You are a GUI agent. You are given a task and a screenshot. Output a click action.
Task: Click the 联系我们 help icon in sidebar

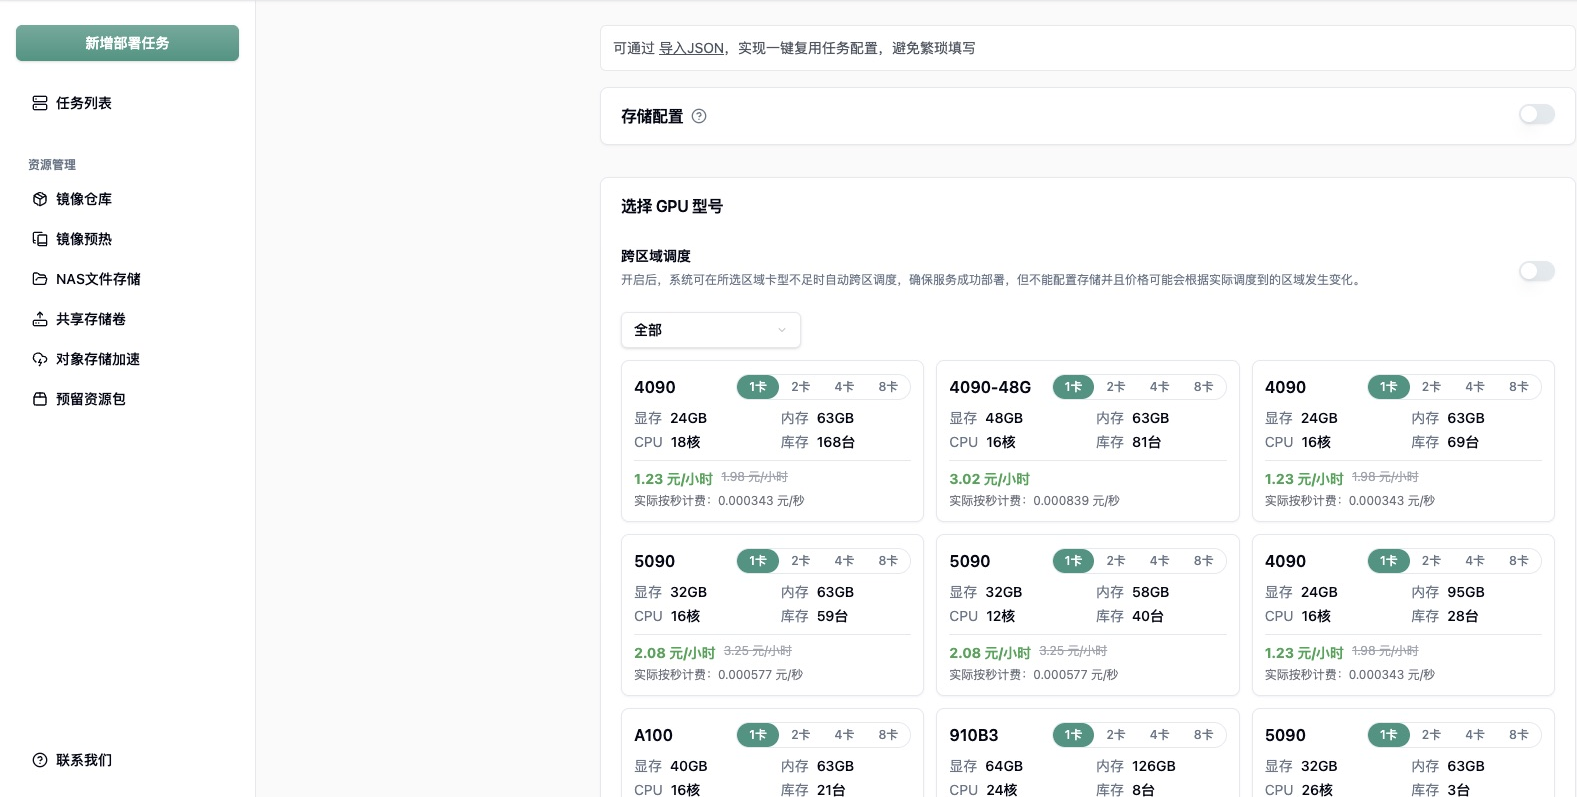point(40,760)
